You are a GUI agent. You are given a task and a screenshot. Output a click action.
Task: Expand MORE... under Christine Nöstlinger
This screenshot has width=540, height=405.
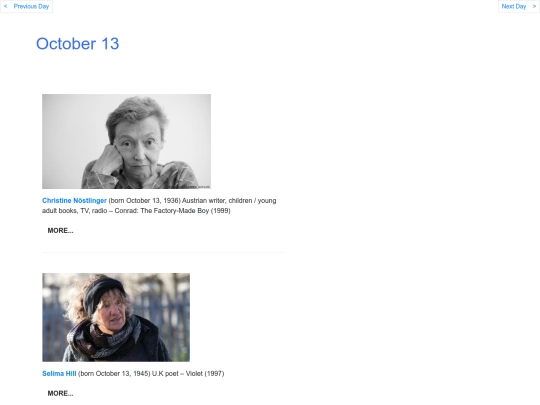[x=60, y=230]
